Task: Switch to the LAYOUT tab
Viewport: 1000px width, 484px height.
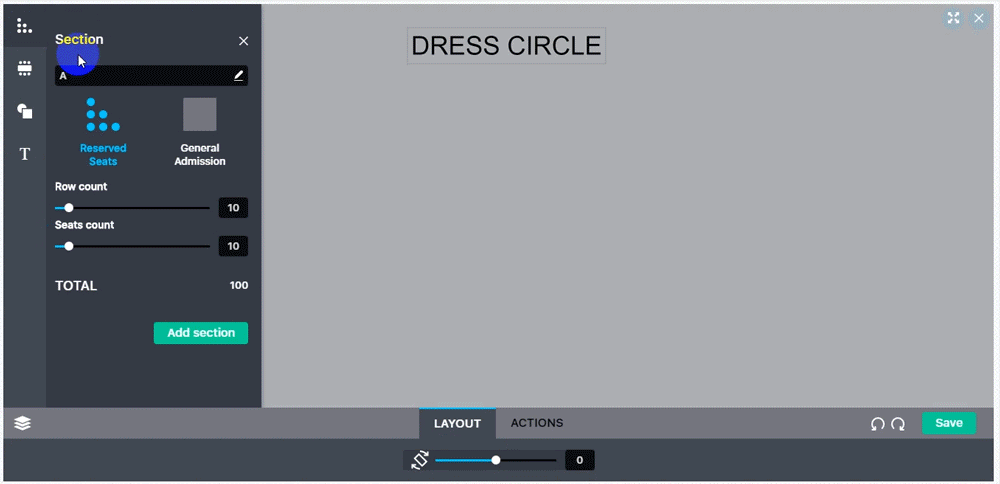Action: pyautogui.click(x=457, y=423)
